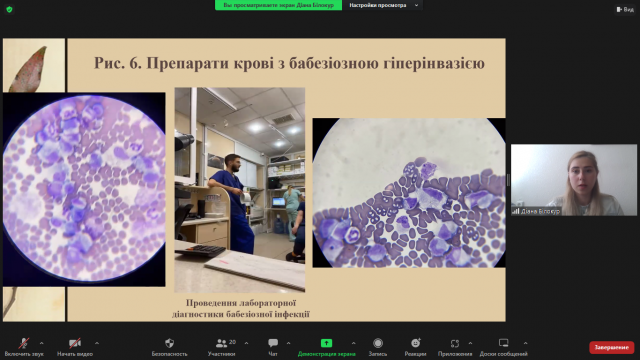Expand screen share options arrow
The width and height of the screenshot is (640, 360).
353,343
